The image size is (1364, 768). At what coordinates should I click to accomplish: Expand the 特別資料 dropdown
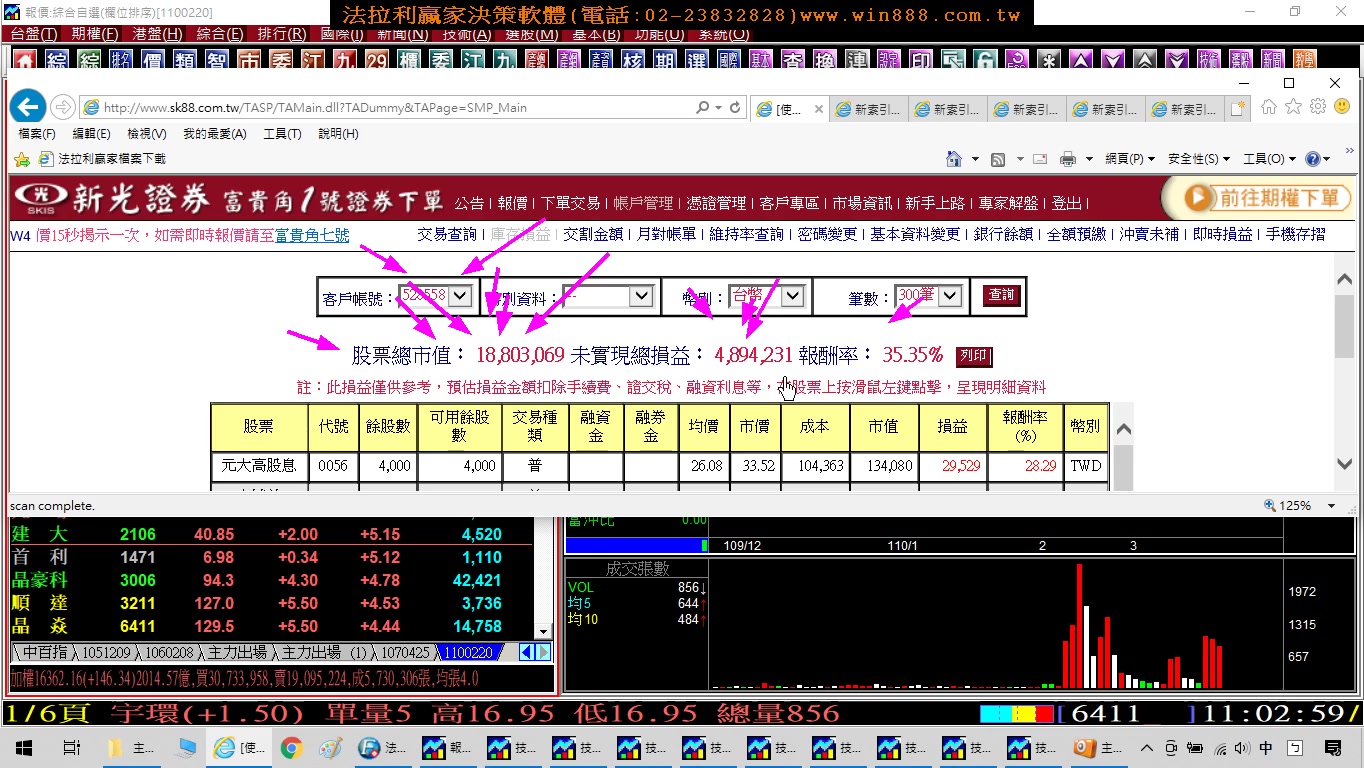tap(641, 296)
